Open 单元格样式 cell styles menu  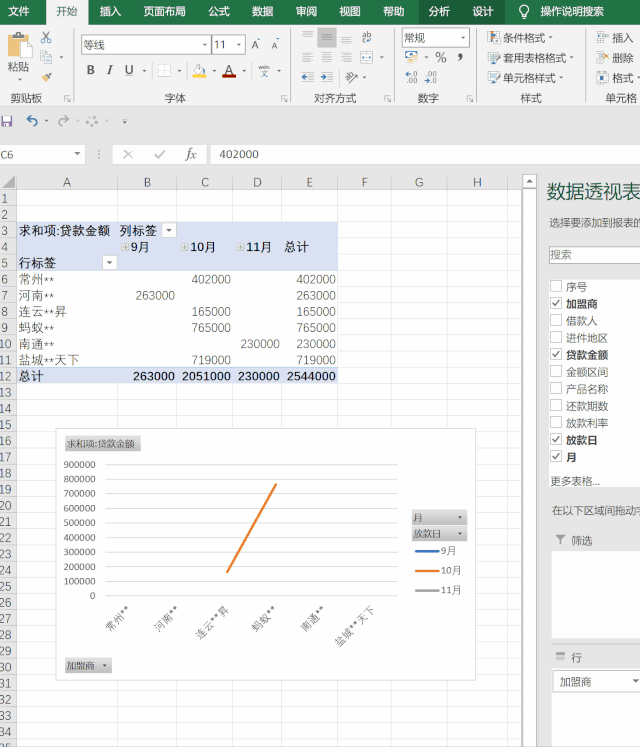526,78
